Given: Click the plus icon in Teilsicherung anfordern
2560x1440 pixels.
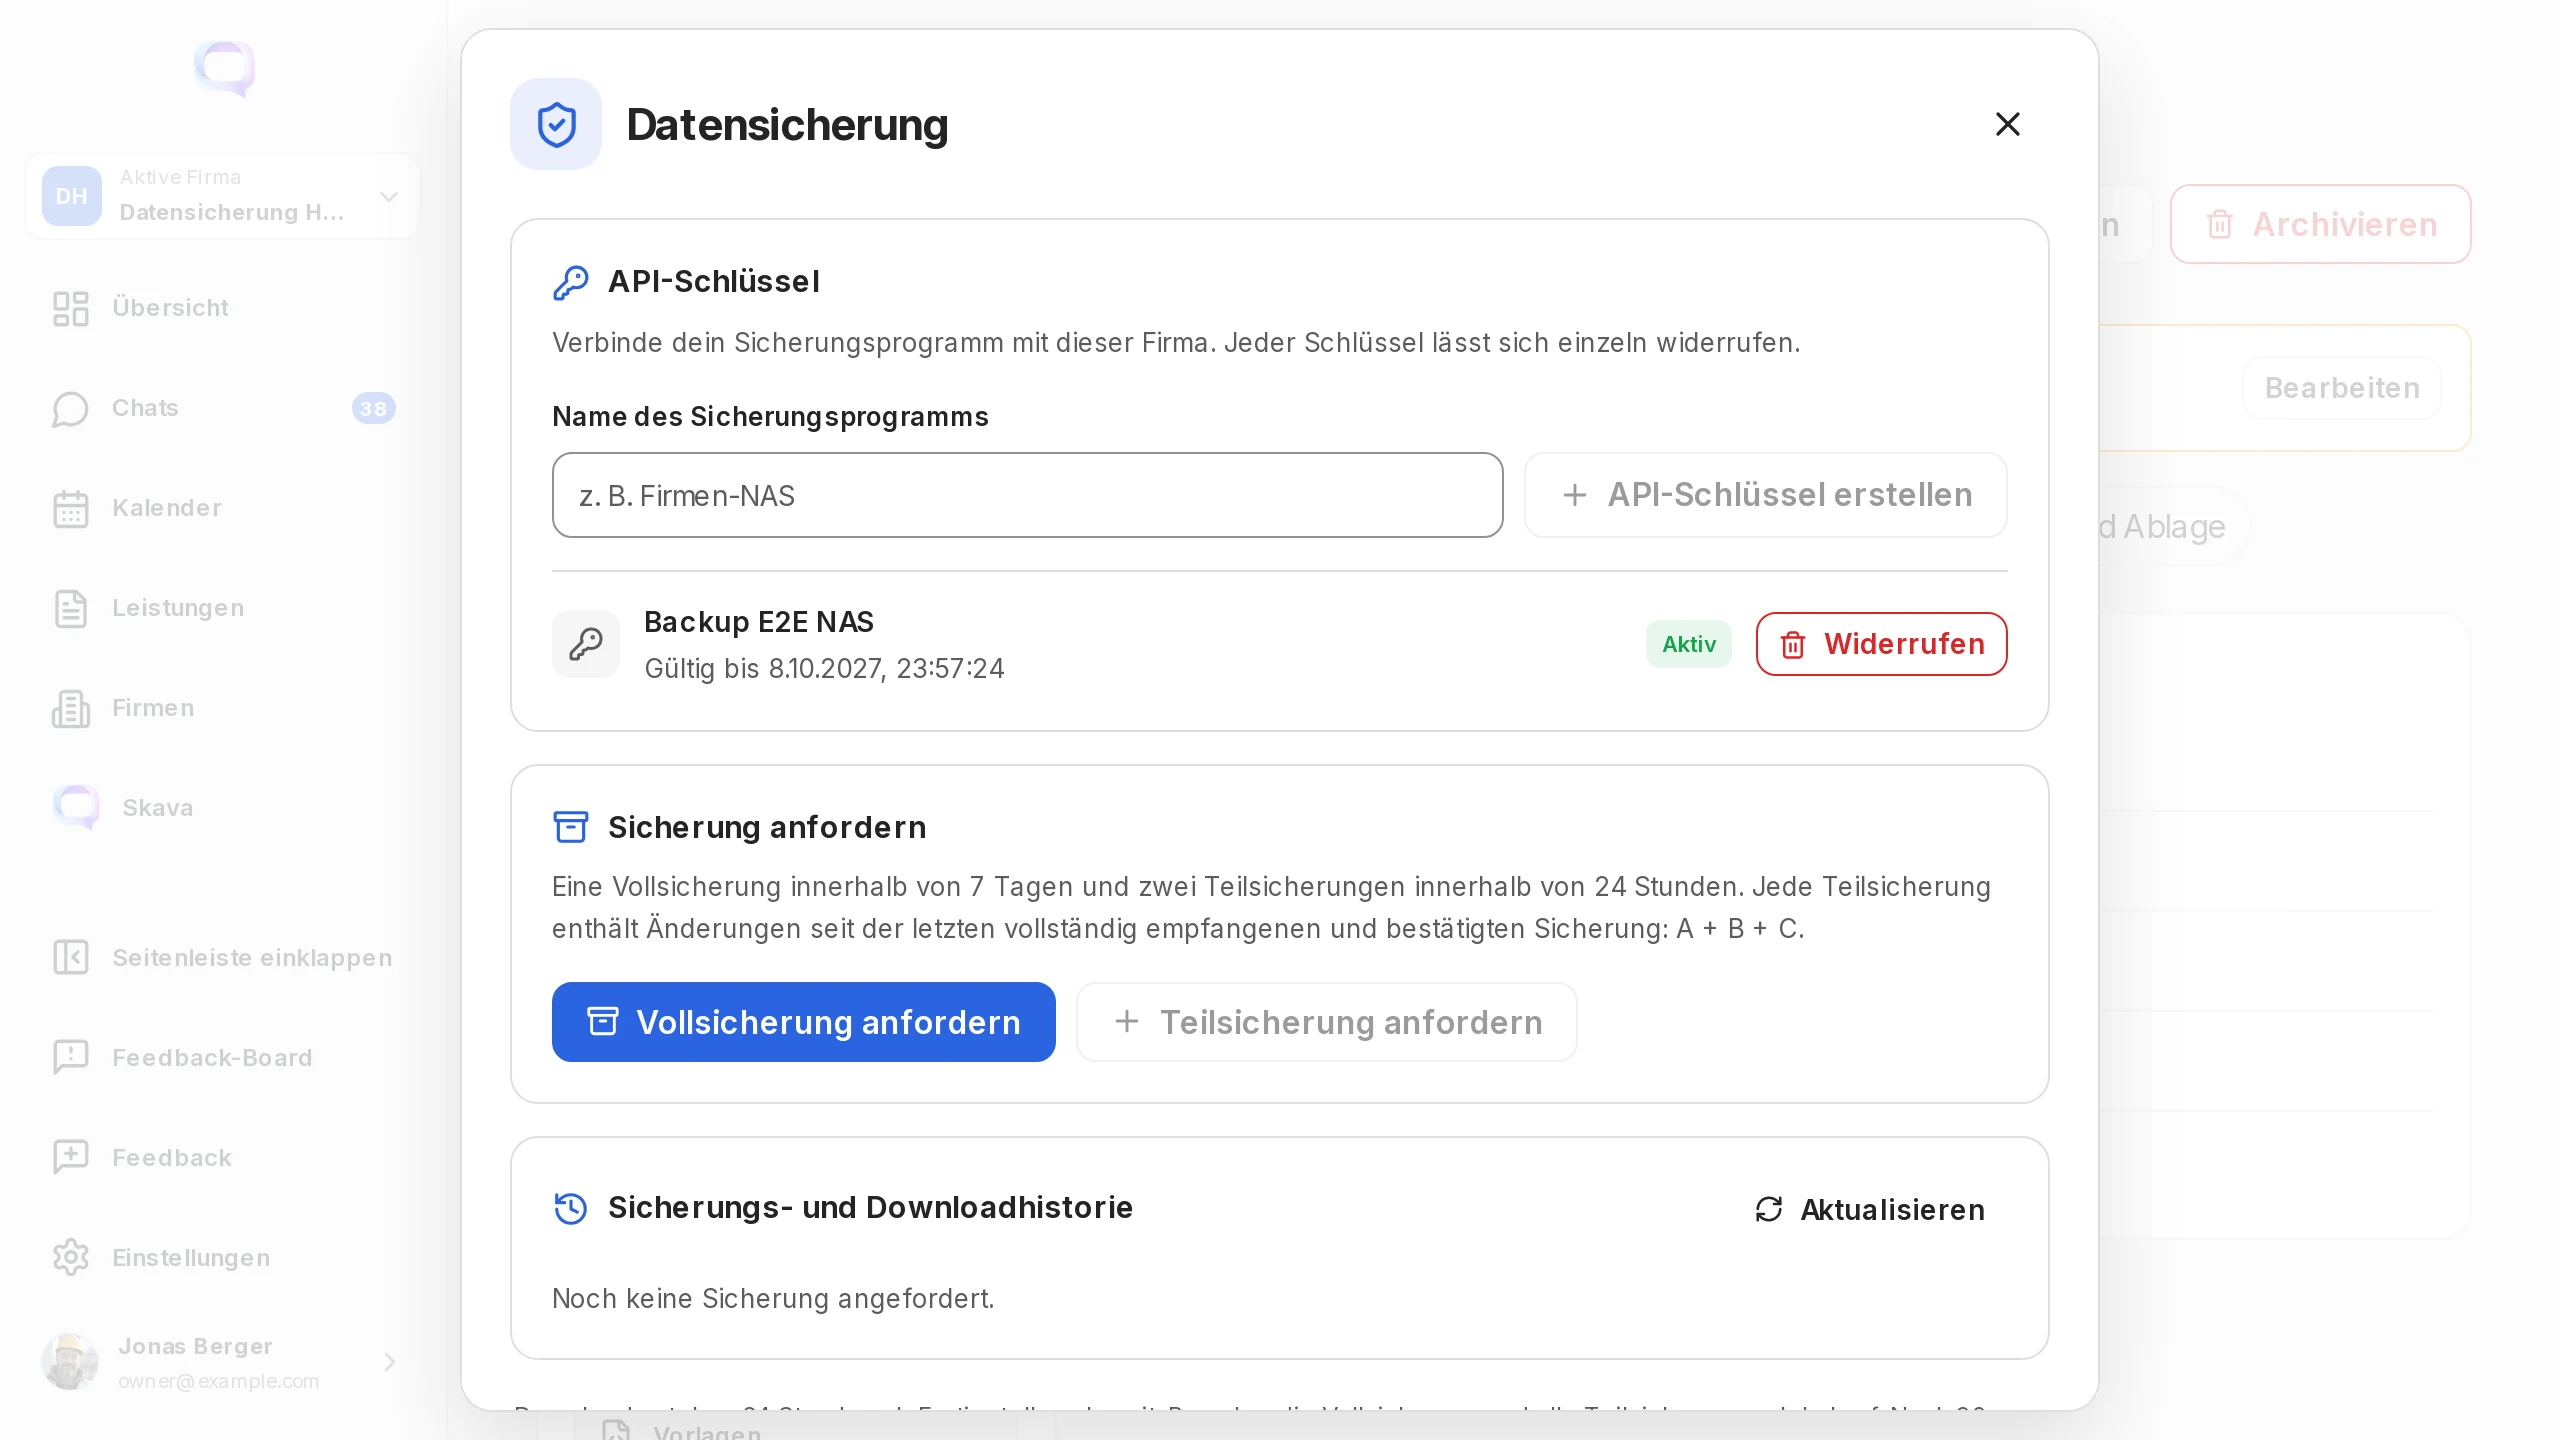Looking at the screenshot, I should (1127, 1021).
